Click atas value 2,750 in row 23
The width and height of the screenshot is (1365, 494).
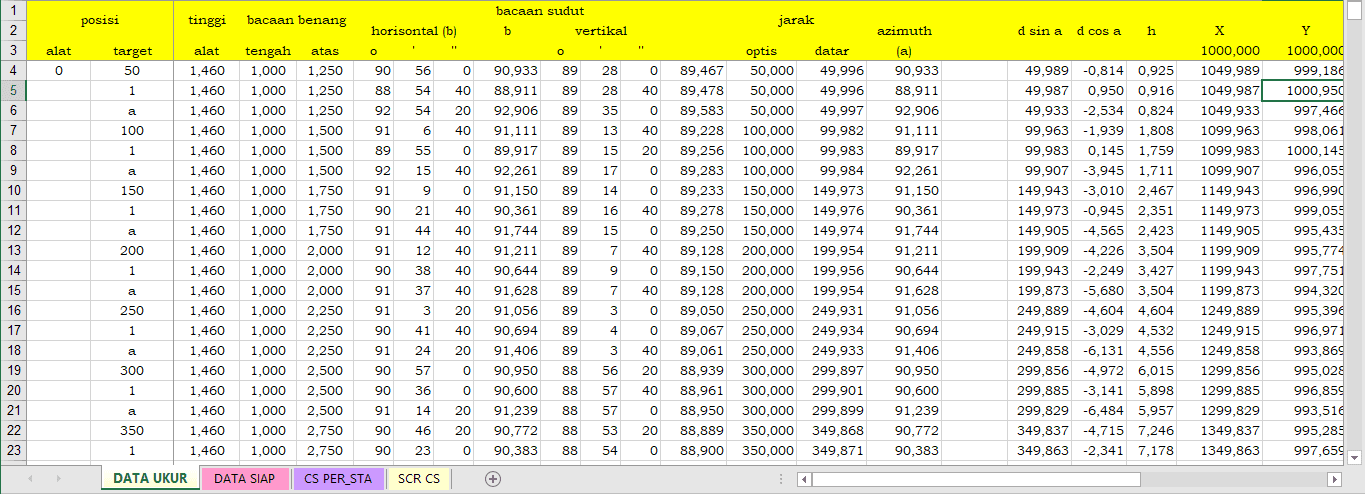[x=326, y=450]
